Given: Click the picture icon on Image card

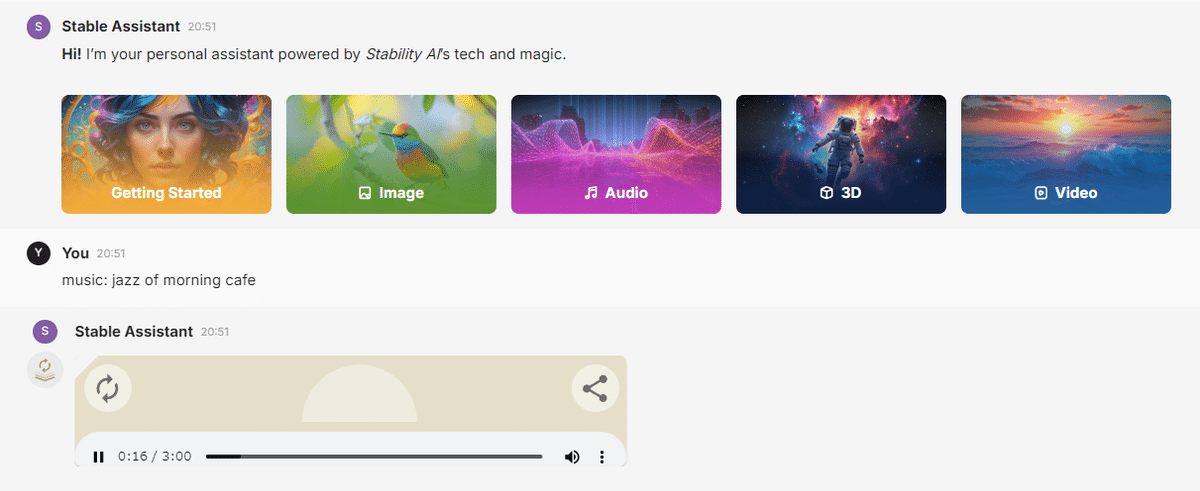Looking at the screenshot, I should 365,193.
